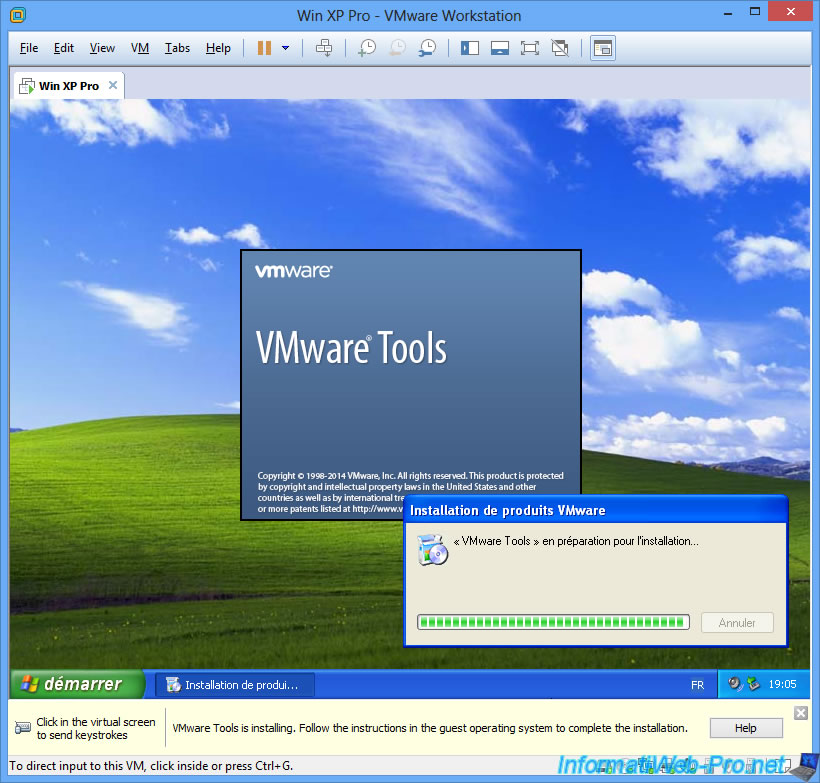Toggle the console view icon
The image size is (820, 783).
pyautogui.click(x=602, y=49)
